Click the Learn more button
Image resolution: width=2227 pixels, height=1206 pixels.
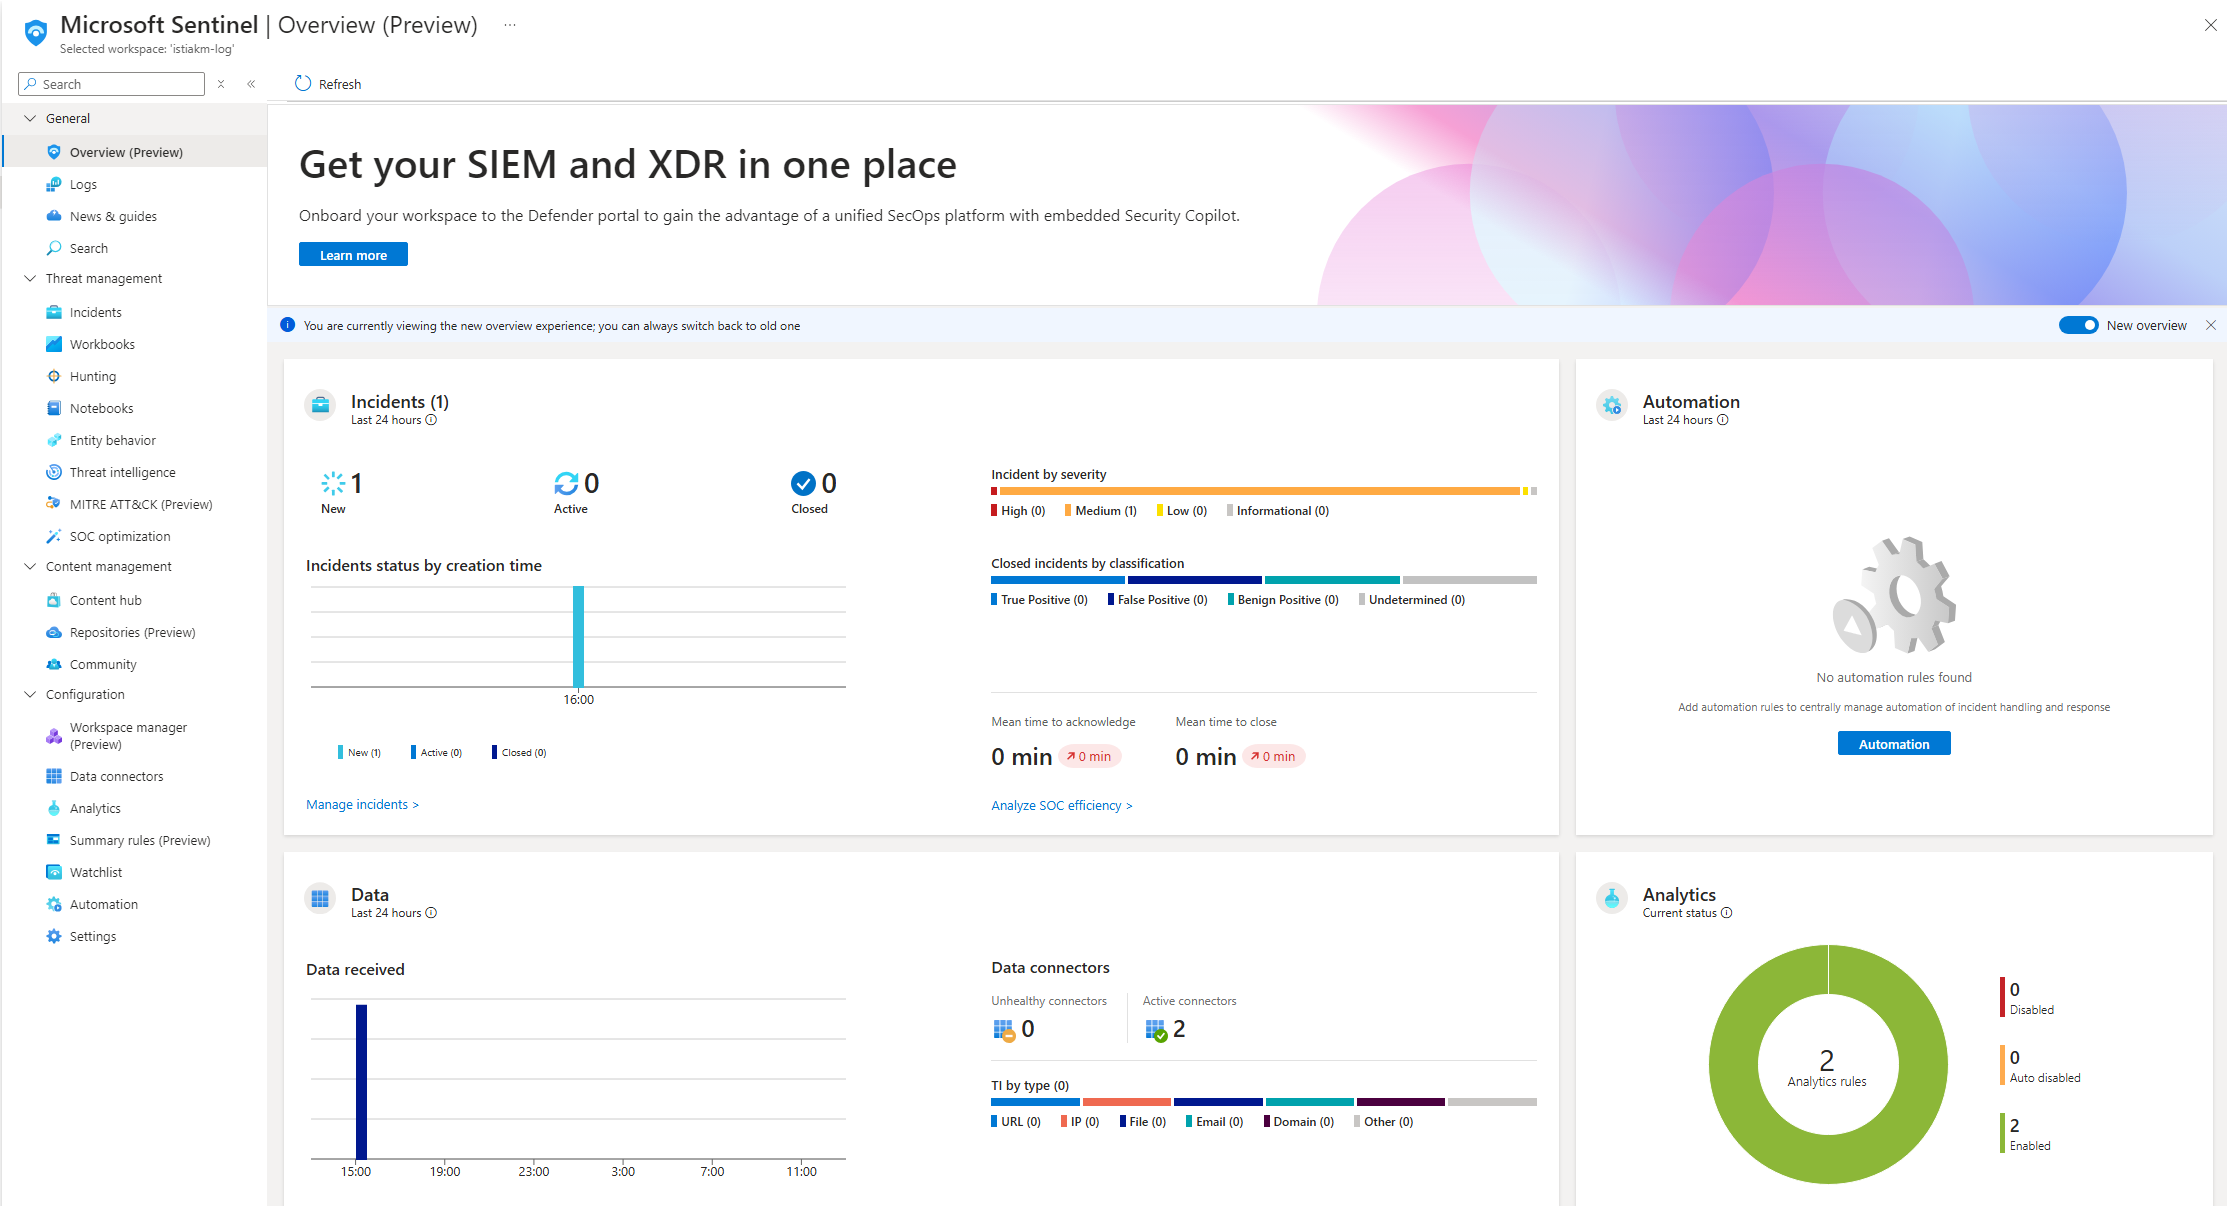coord(353,255)
